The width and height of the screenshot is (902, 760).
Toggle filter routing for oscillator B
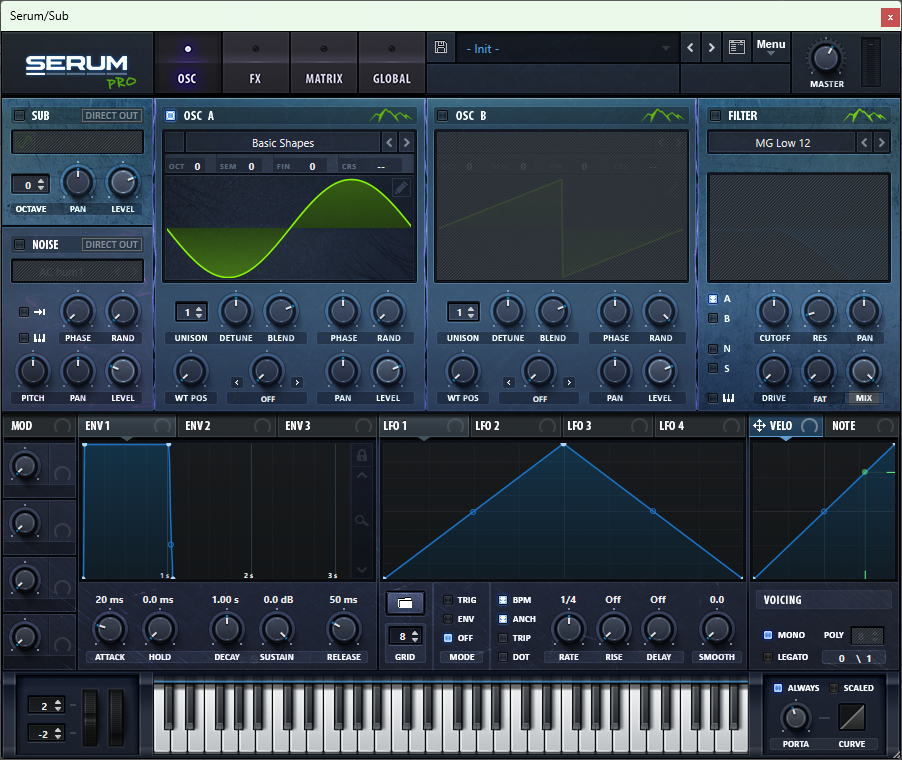tap(713, 318)
